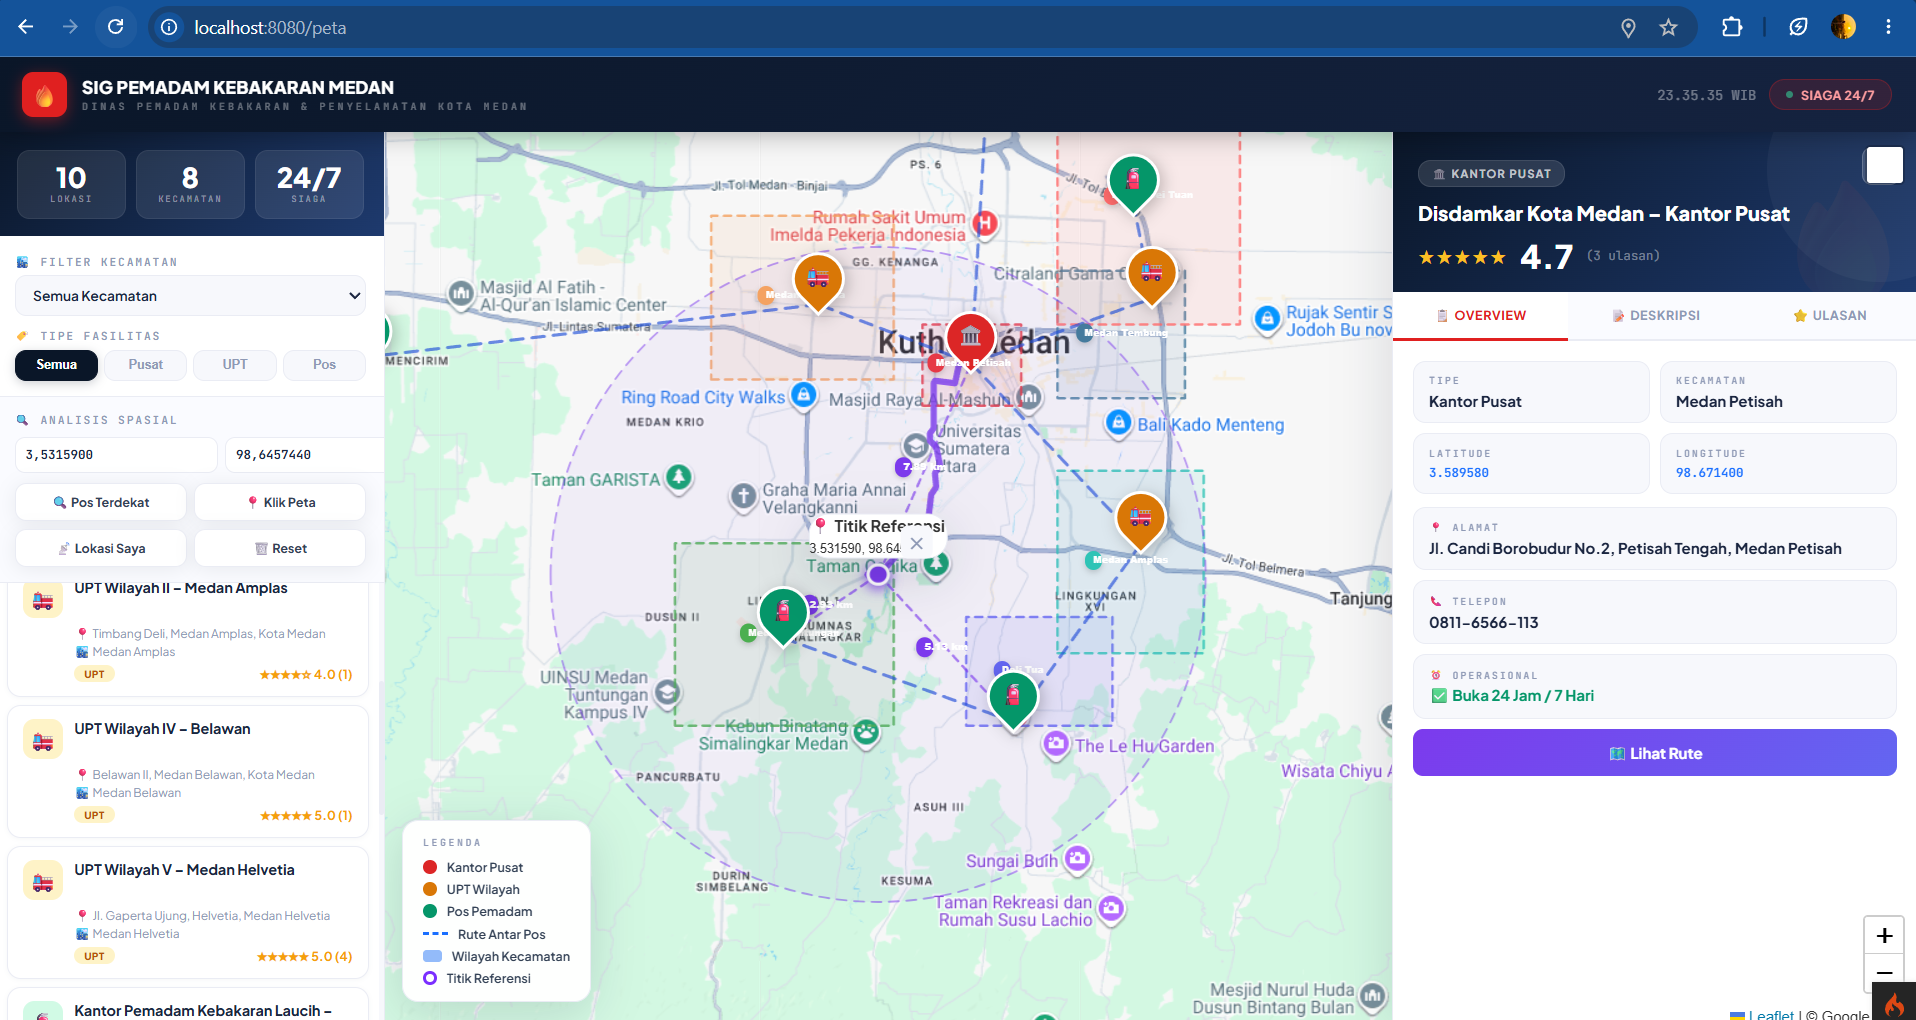This screenshot has height=1020, width=1916.
Task: Click Taman GARISTA park icon
Action: 679,478
